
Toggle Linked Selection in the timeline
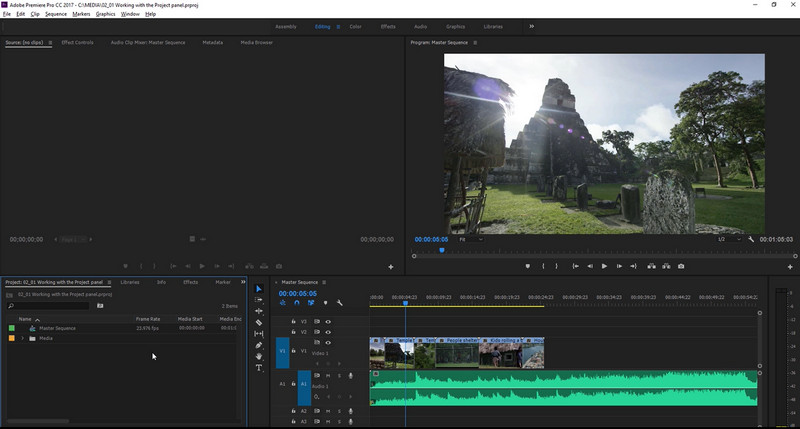311,303
